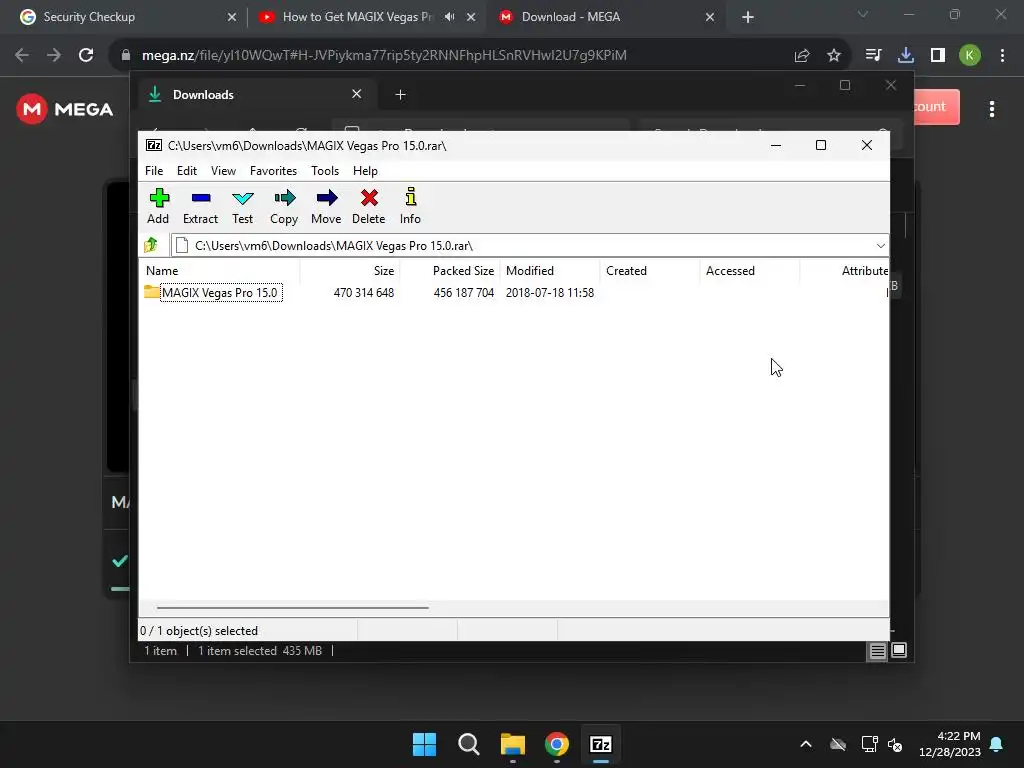Viewport: 1024px width, 768px height.
Task: Click the Add button in 7-Zip toolbar
Action: (158, 206)
